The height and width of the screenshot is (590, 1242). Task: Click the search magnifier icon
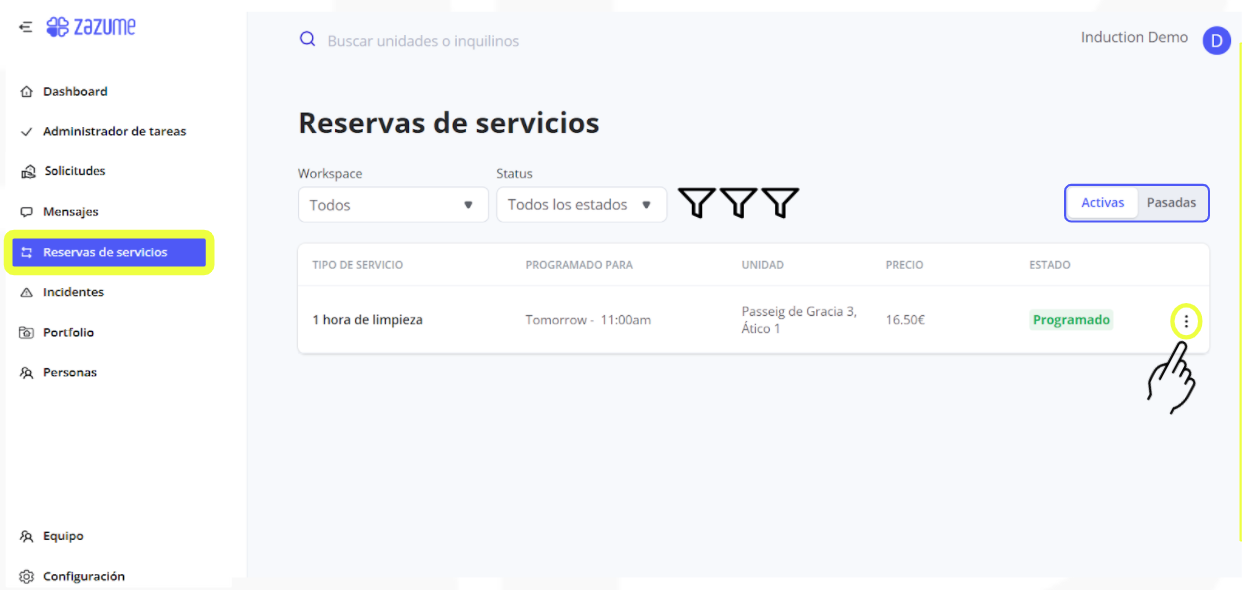(308, 40)
